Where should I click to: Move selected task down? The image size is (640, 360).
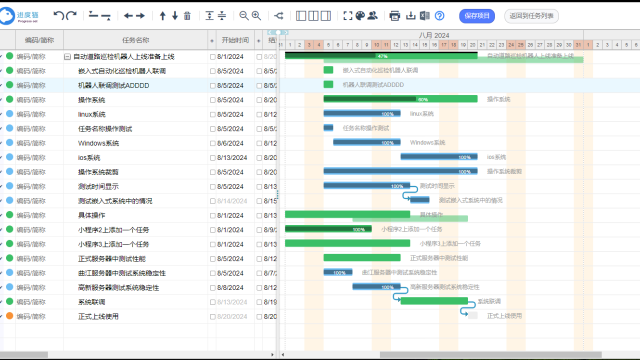[175, 16]
